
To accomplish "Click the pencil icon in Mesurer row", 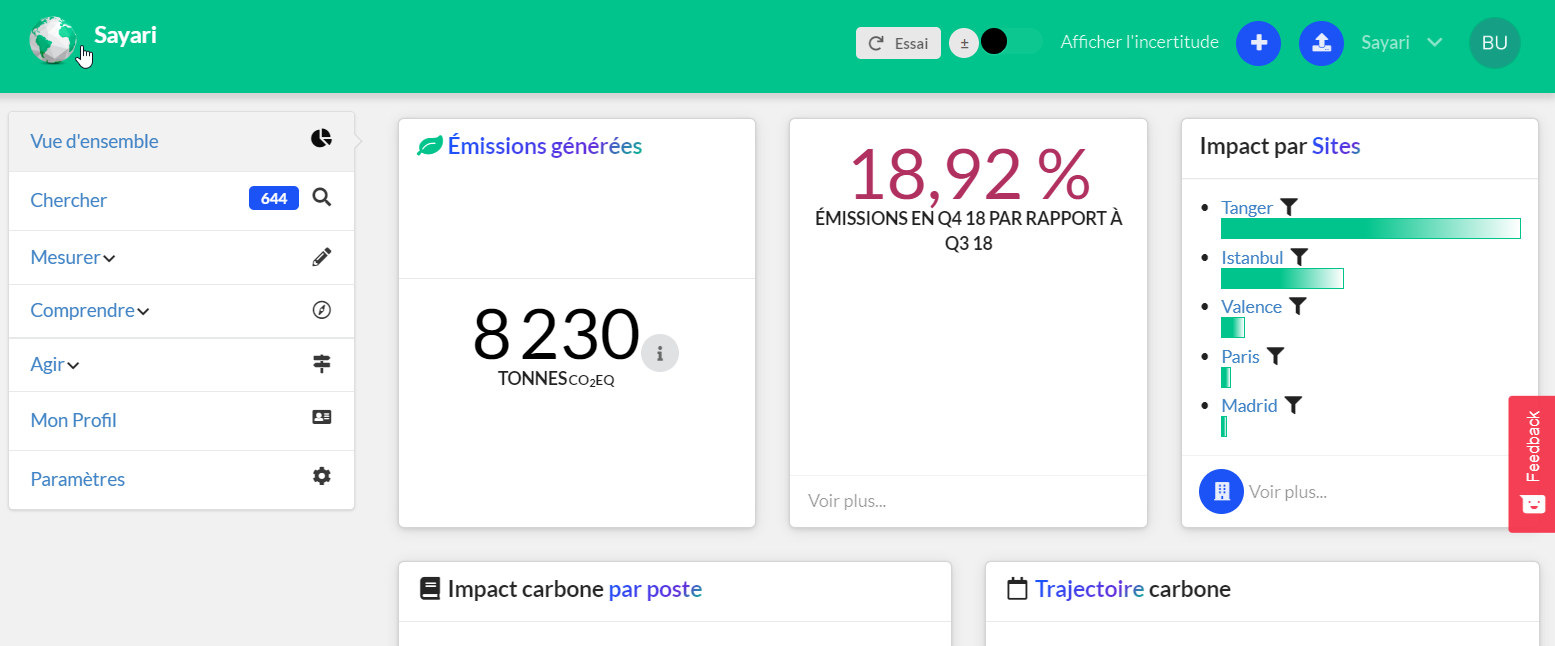I will (x=321, y=257).
